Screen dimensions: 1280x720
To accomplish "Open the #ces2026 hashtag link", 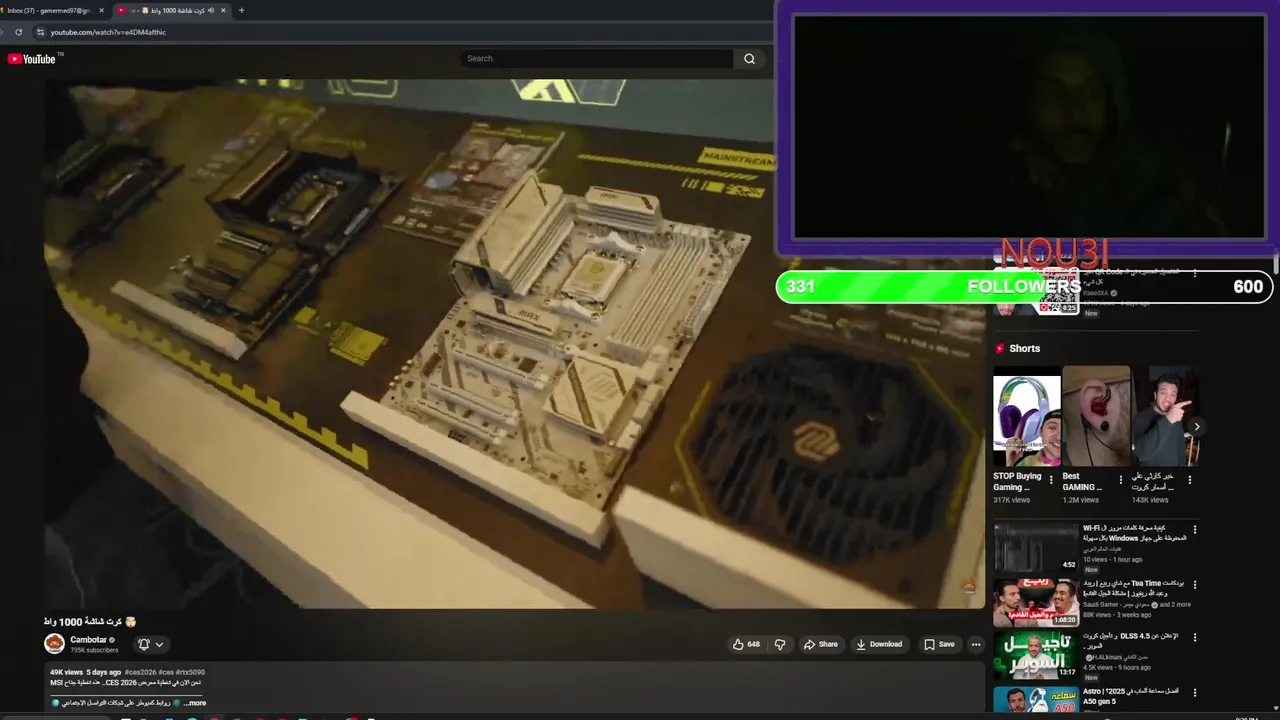I will pyautogui.click(x=140, y=672).
